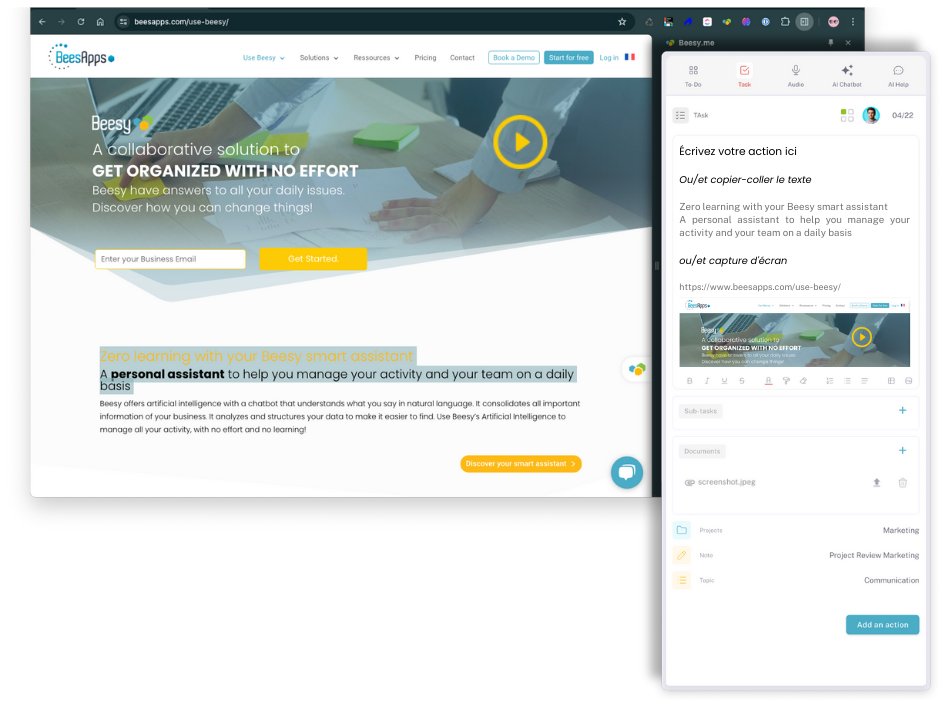Screen dimensions: 943x723
Task: Open the To-Do tab in Beesy panel
Action: 693,76
